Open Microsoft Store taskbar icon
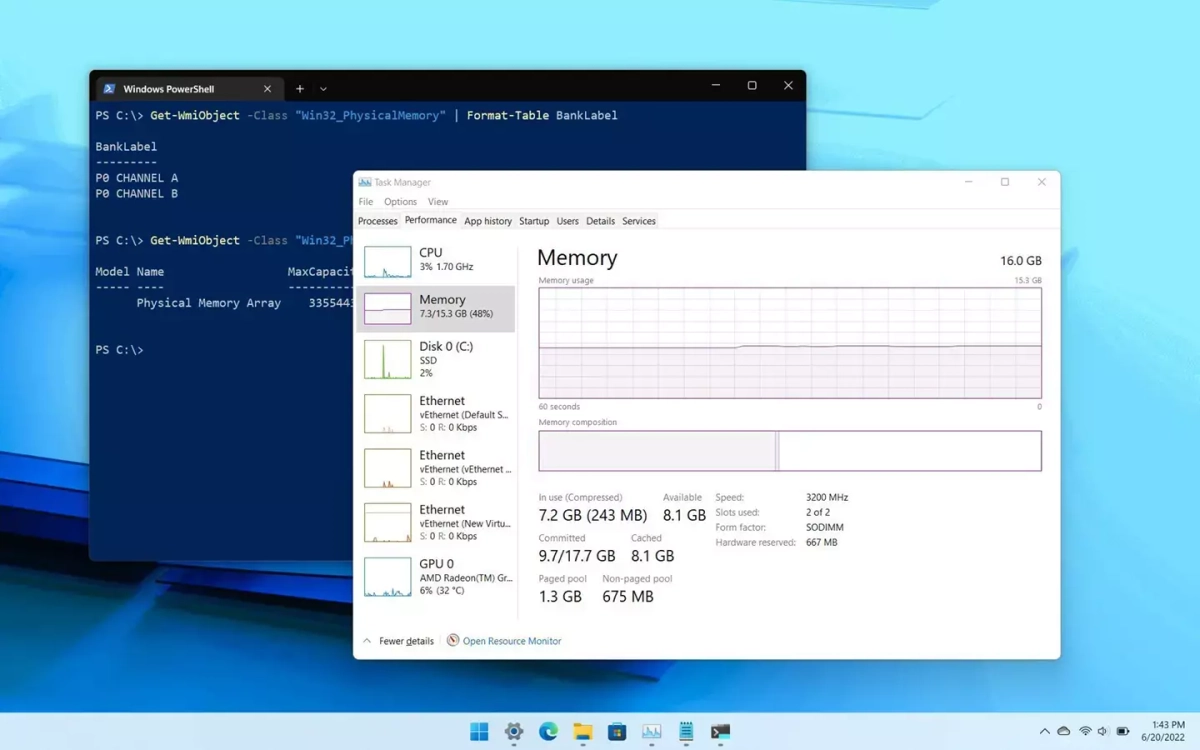Image resolution: width=1200 pixels, height=750 pixels. click(617, 731)
